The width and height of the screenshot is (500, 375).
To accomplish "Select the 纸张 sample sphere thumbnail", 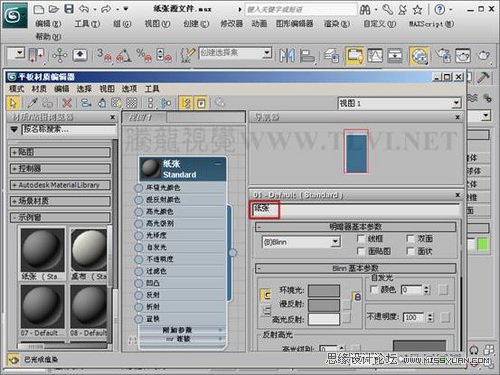I will 42,250.
